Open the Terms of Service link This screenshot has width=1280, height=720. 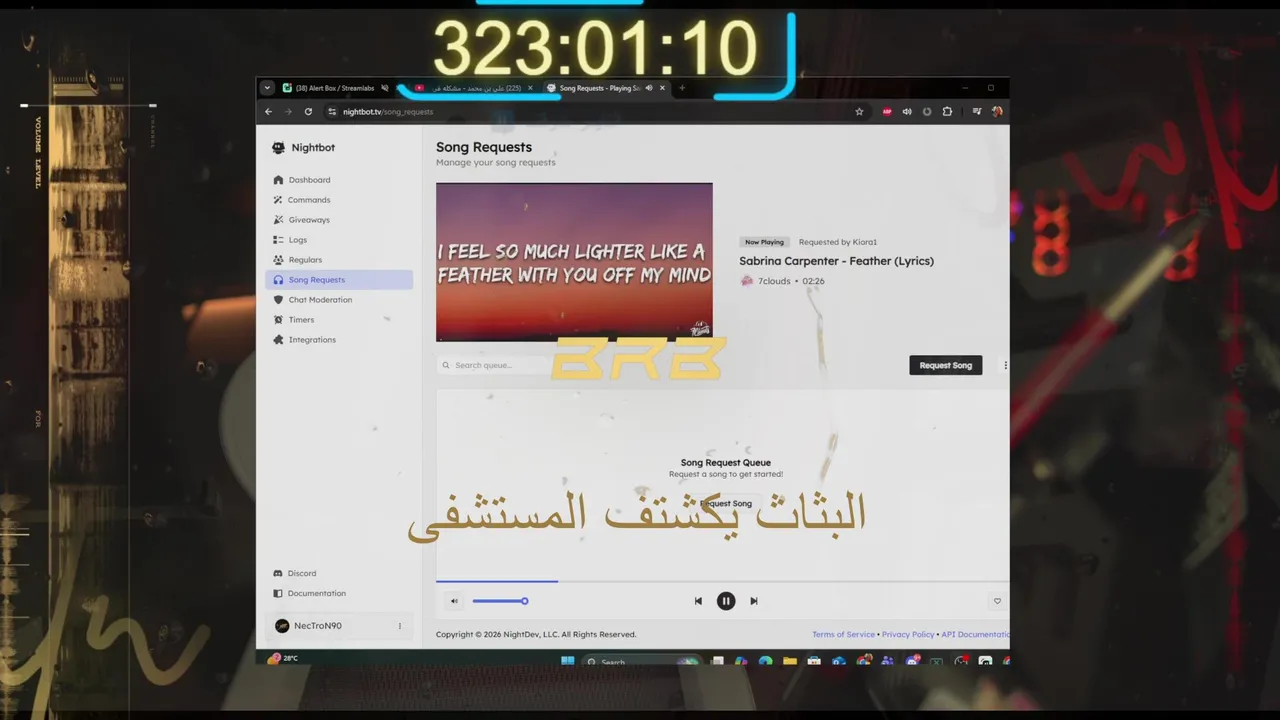tap(843, 634)
